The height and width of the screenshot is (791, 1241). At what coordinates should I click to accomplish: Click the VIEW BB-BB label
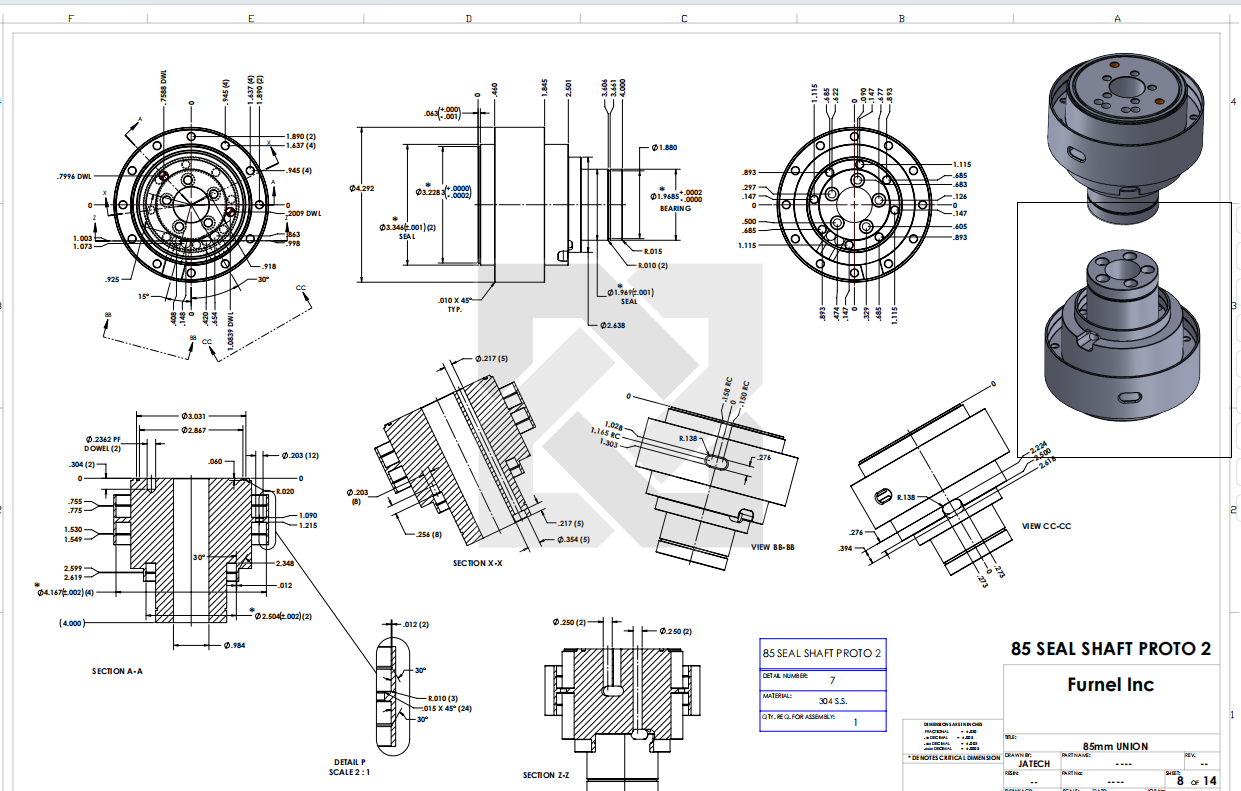pyautogui.click(x=772, y=547)
